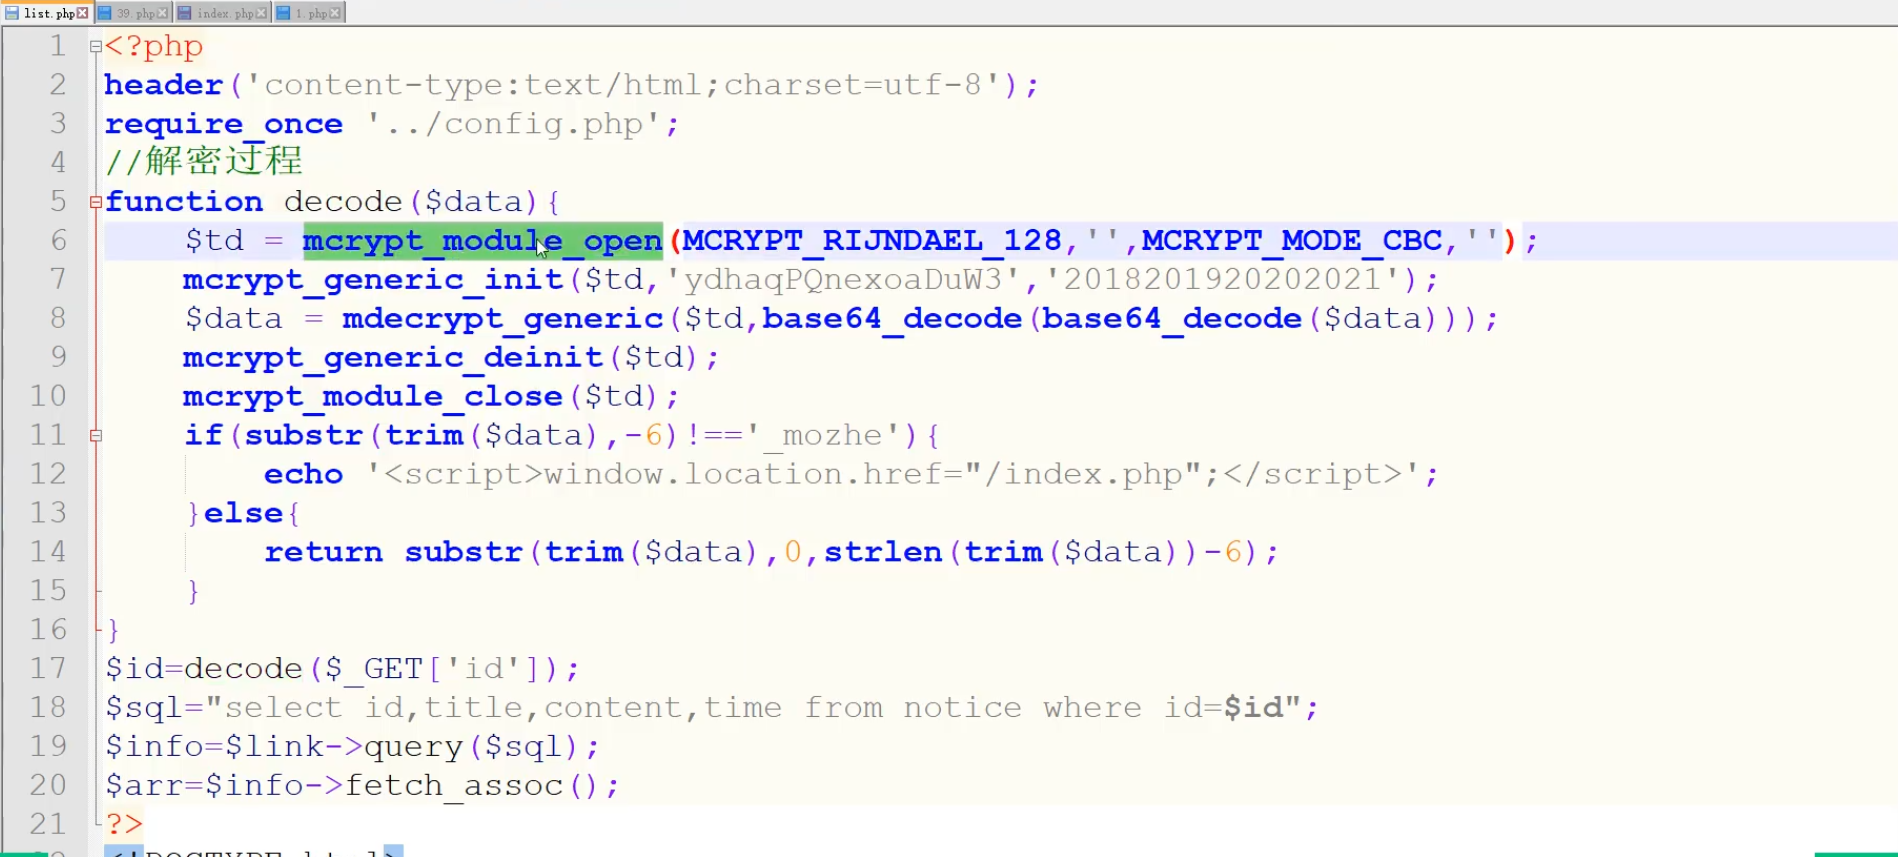Open the 1.php tab
The height and width of the screenshot is (857, 1898).
[311, 13]
